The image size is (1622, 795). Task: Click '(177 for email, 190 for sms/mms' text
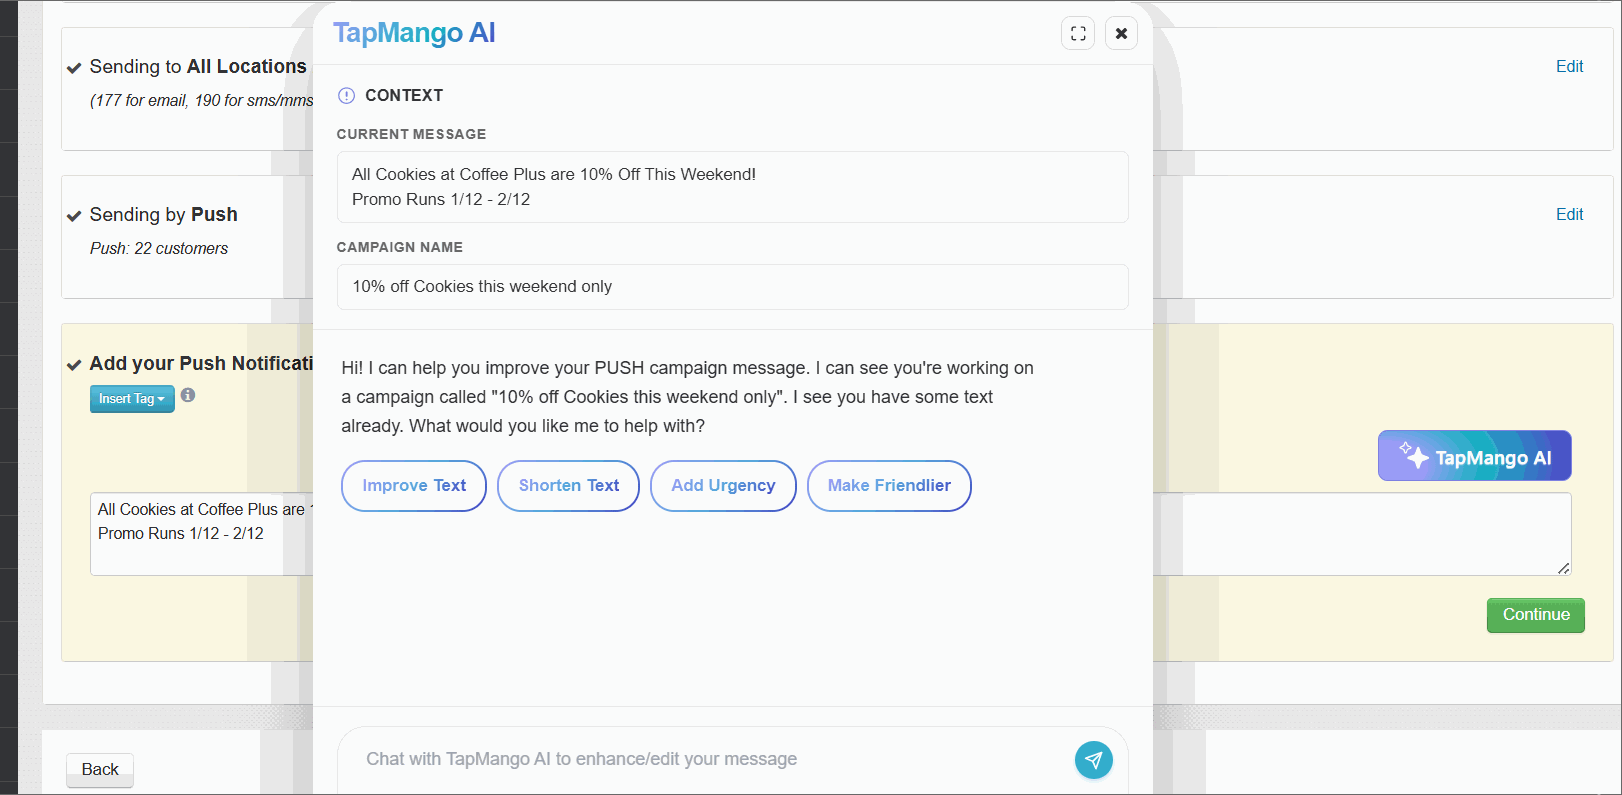click(201, 100)
